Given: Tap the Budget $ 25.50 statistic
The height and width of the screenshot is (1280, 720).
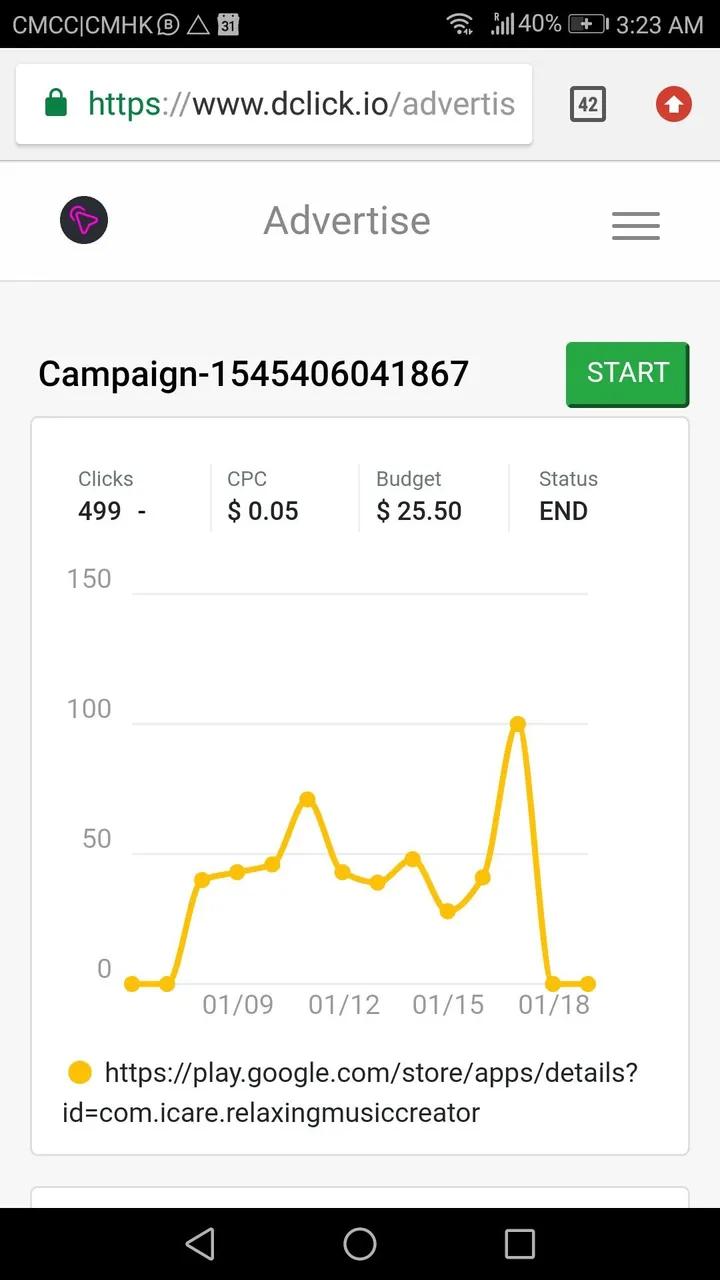Looking at the screenshot, I should tap(419, 496).
